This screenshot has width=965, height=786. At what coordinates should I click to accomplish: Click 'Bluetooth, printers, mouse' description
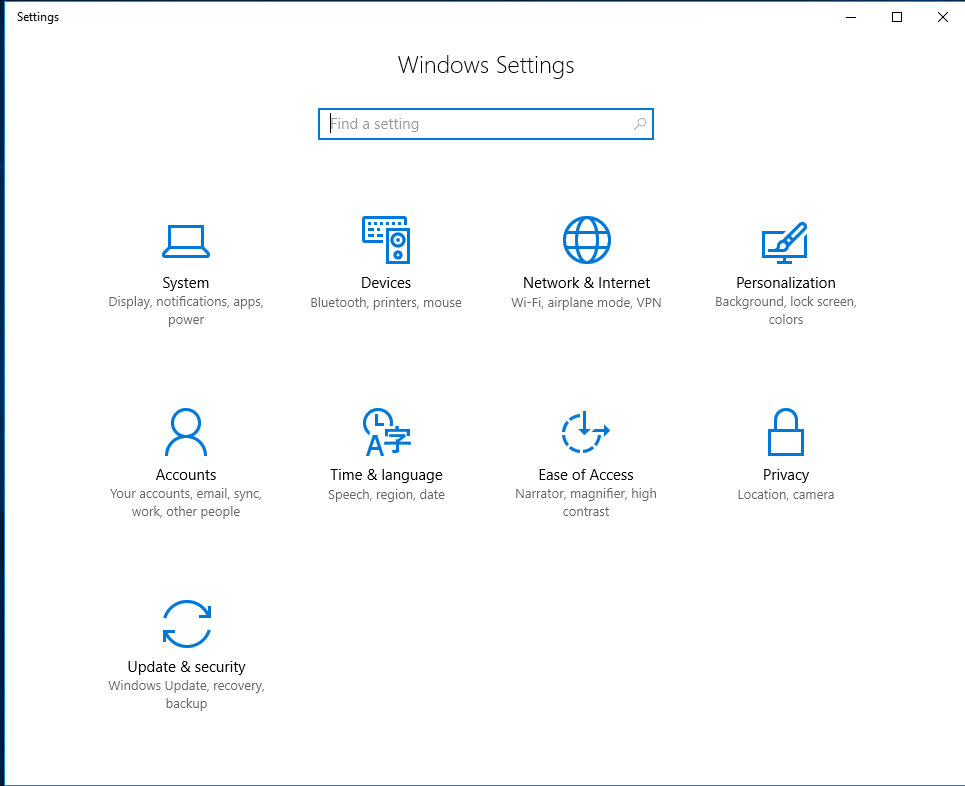(386, 303)
